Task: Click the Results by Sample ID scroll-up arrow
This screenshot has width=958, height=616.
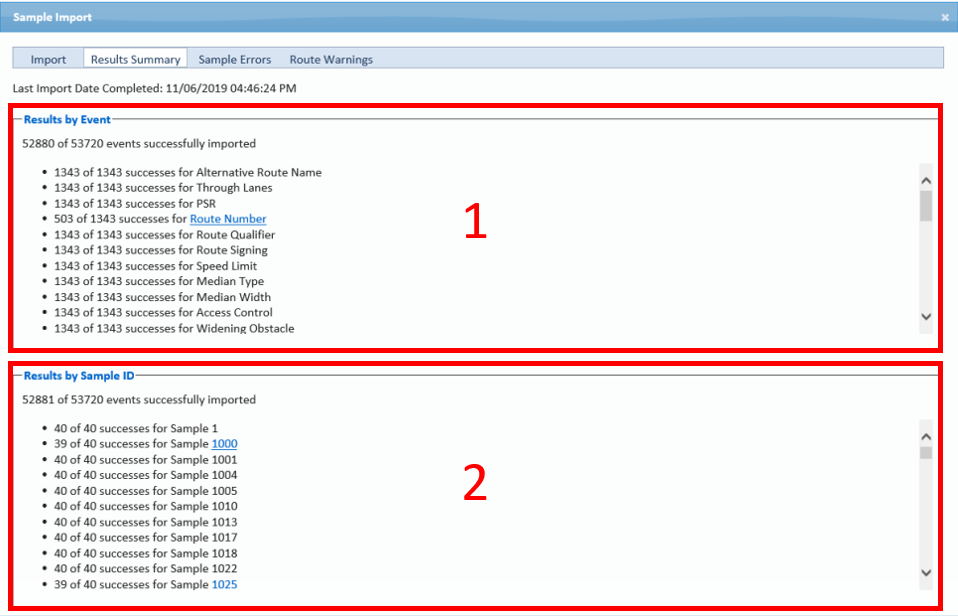Action: point(926,436)
